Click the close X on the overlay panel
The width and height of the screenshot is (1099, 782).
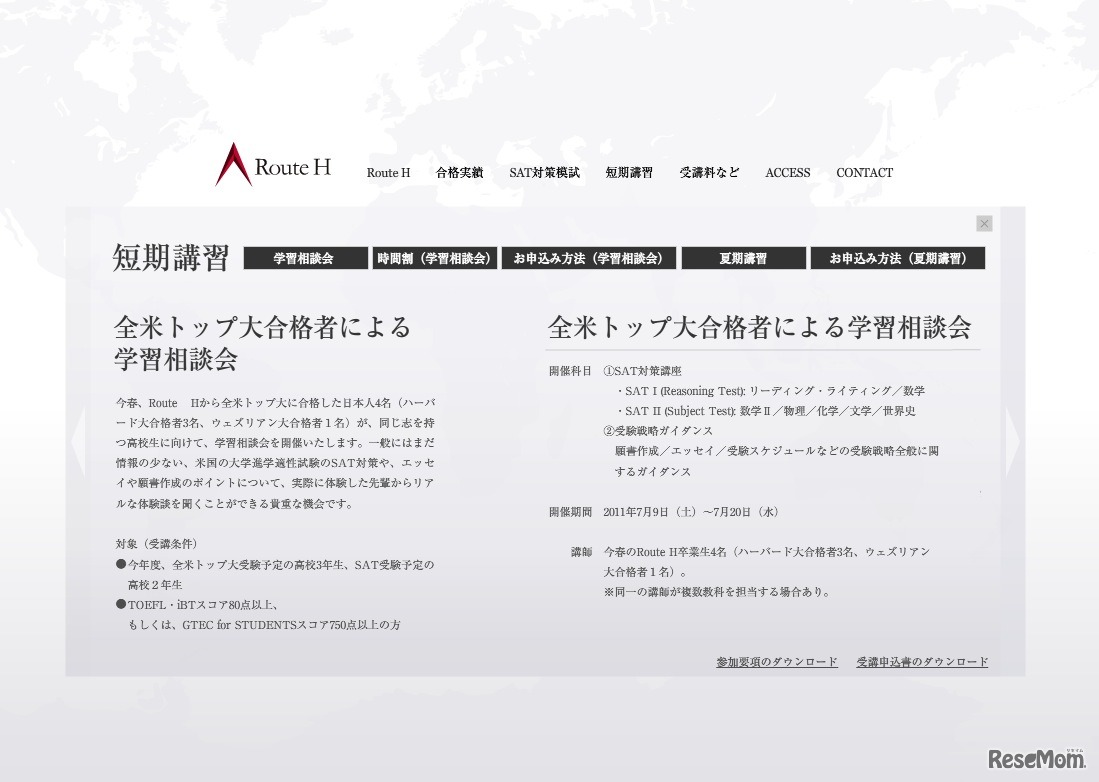click(984, 223)
